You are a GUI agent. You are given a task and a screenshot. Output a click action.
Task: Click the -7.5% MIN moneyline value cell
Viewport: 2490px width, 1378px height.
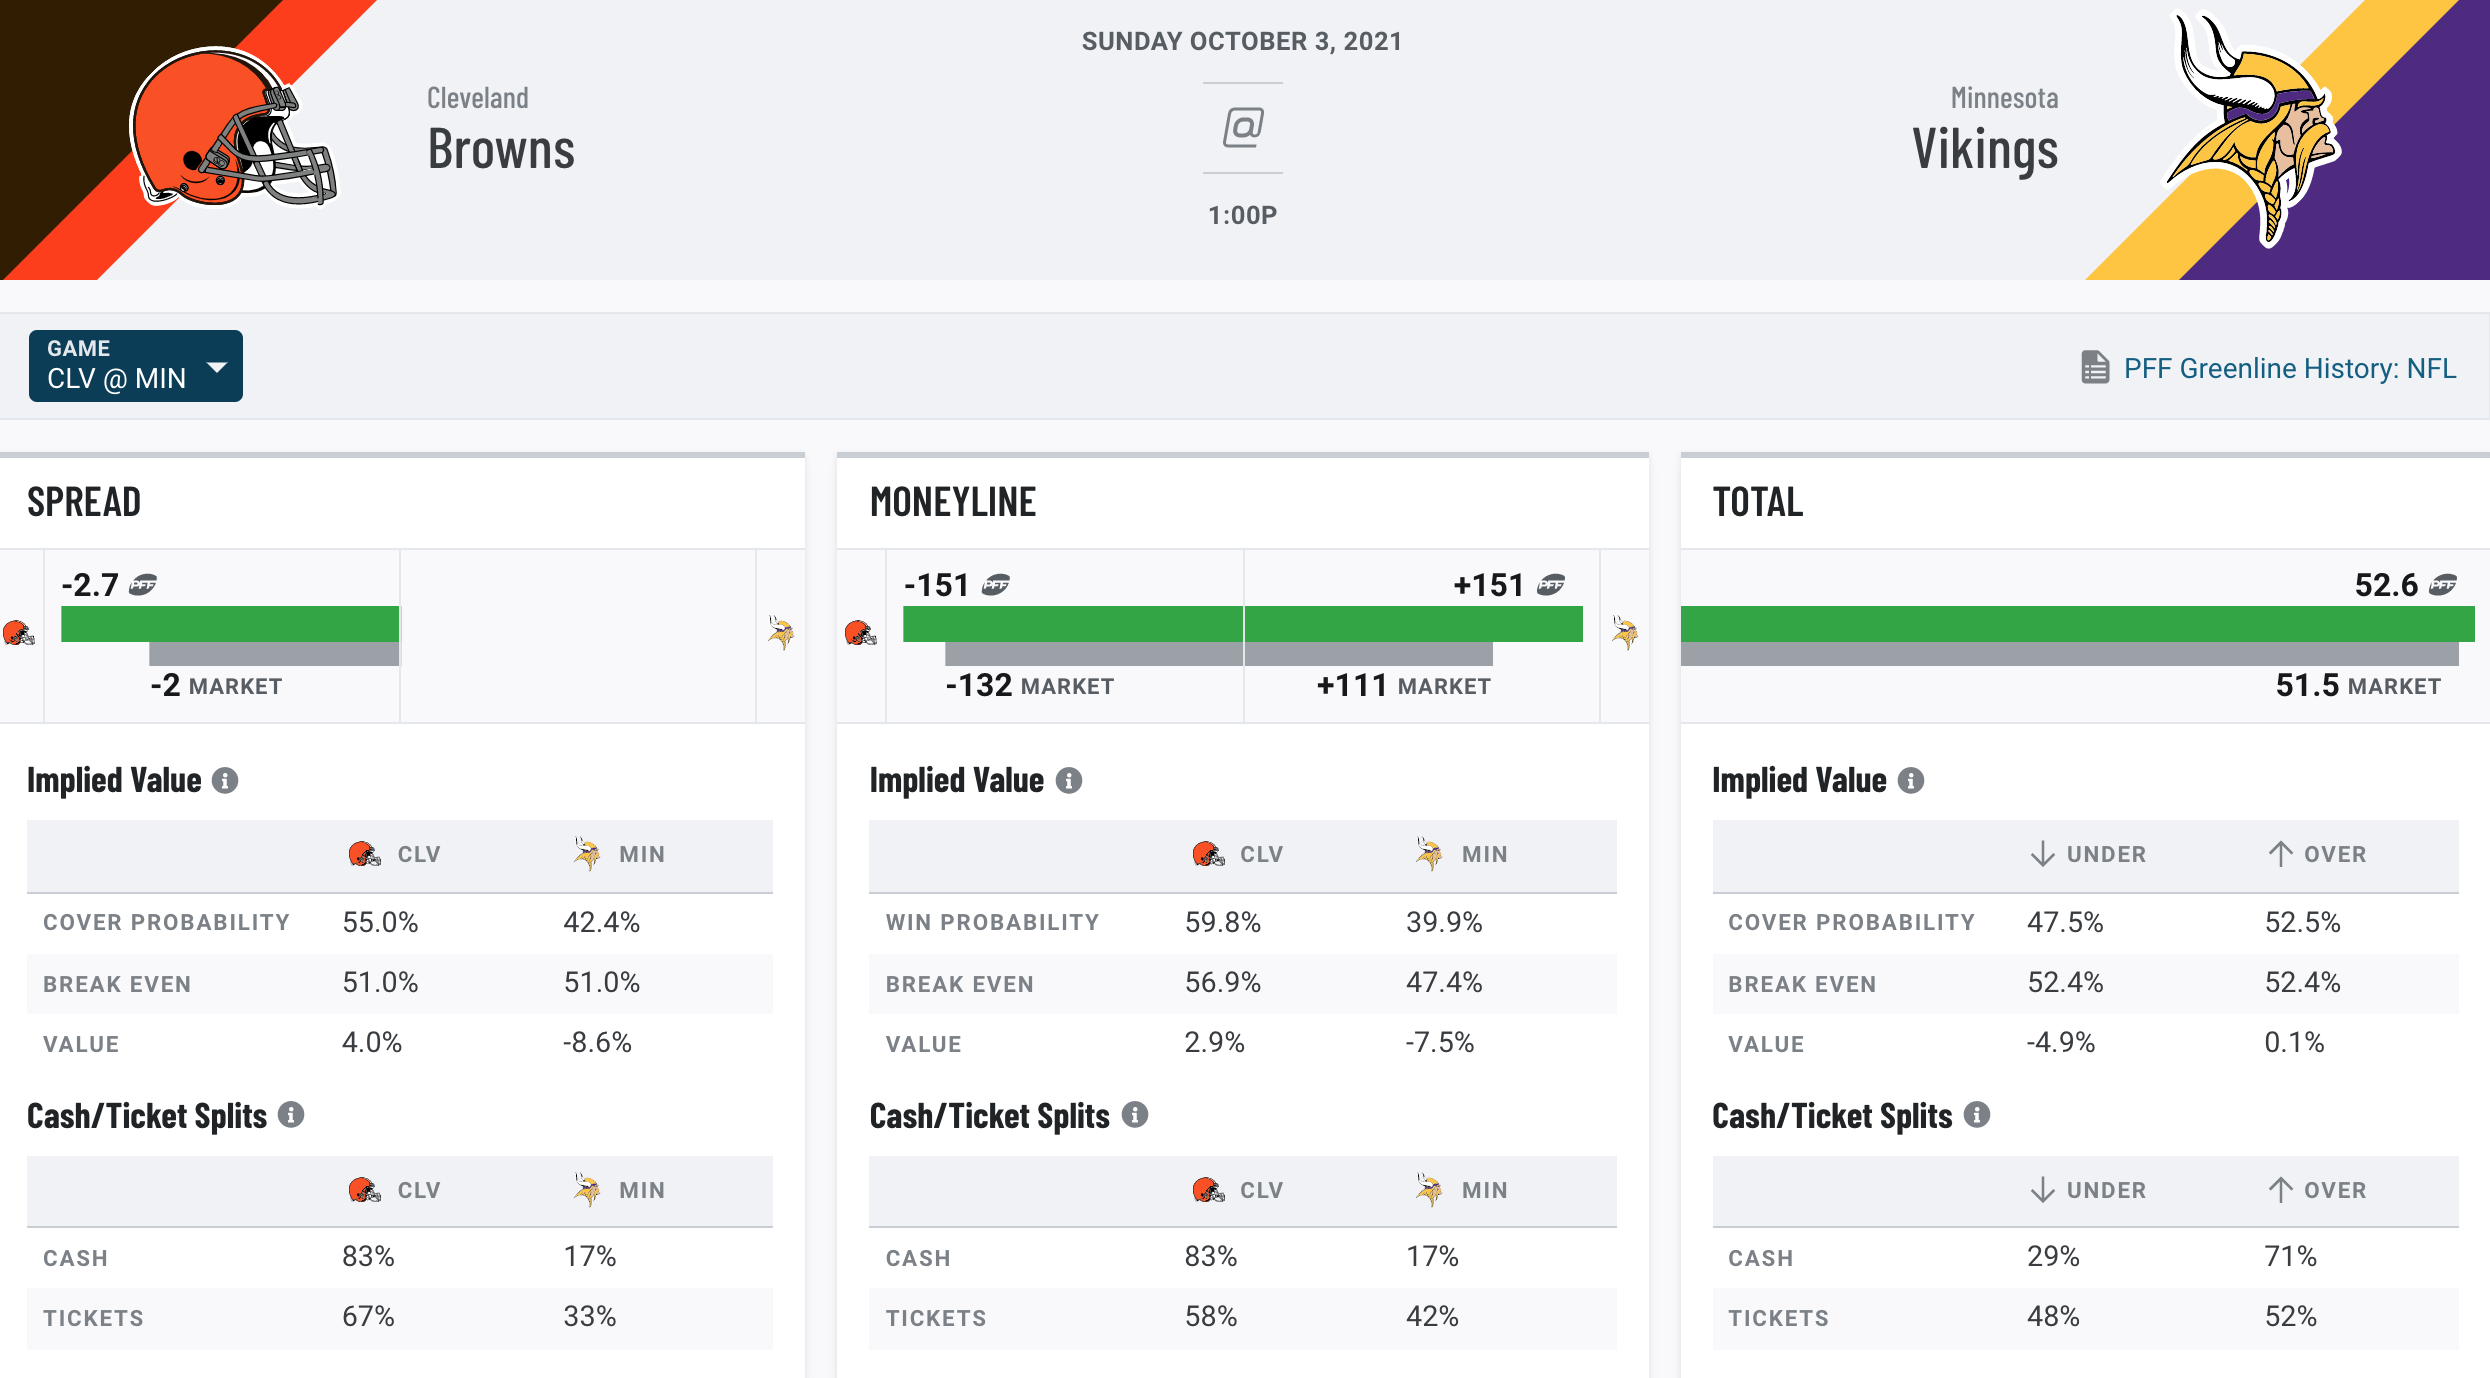click(1440, 1042)
